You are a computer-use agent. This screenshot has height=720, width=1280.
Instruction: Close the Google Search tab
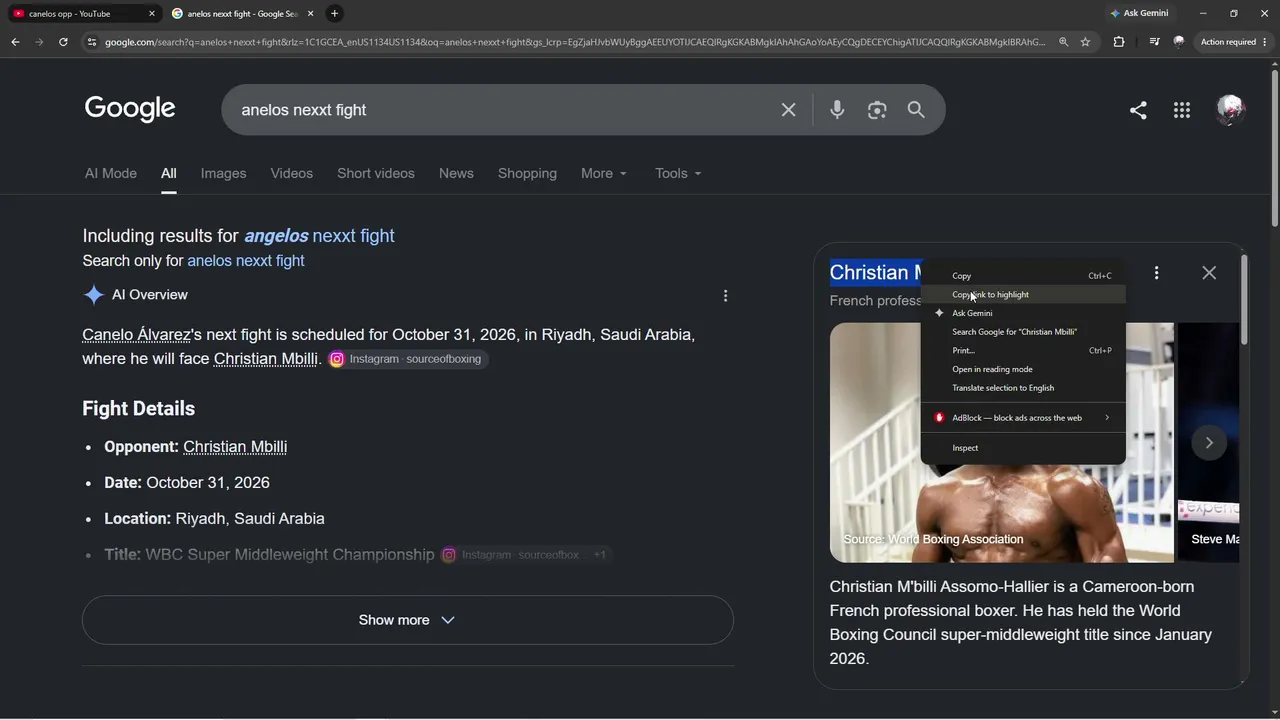[309, 14]
